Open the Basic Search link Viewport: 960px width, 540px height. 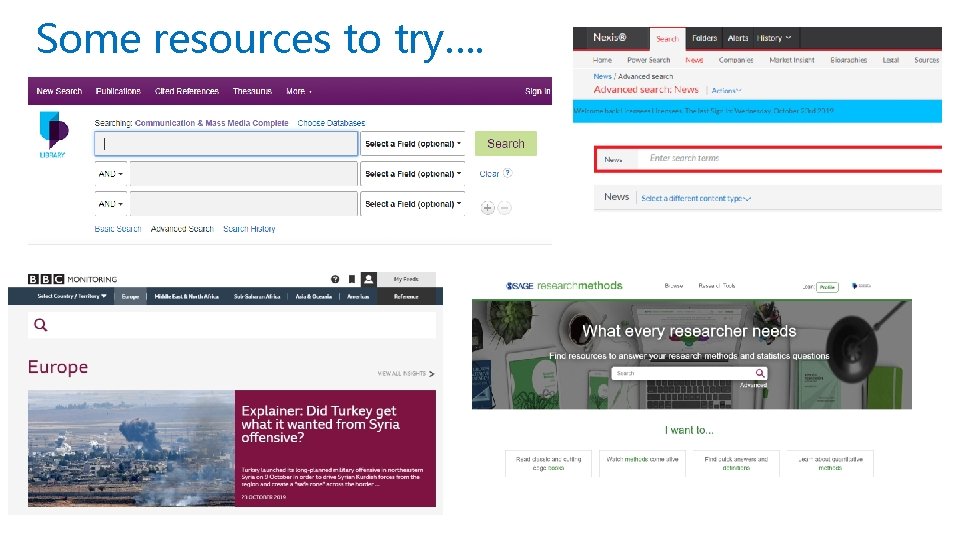[118, 229]
